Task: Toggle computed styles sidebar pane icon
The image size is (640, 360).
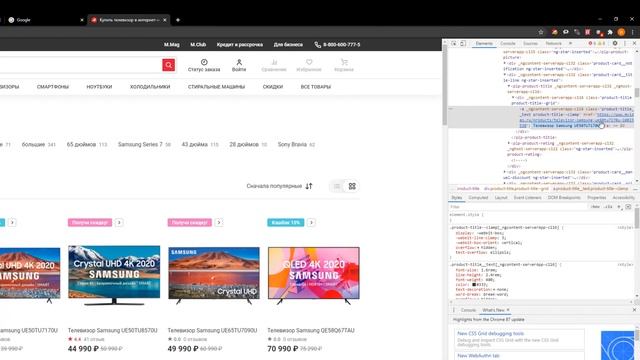Action: click(x=628, y=207)
